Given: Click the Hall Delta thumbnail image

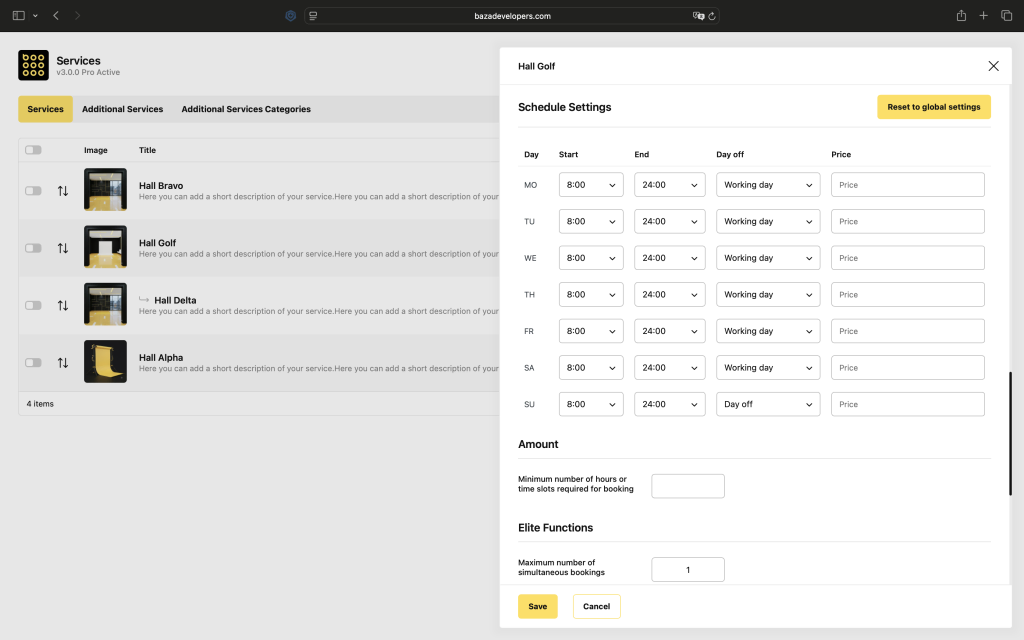Looking at the screenshot, I should (105, 304).
